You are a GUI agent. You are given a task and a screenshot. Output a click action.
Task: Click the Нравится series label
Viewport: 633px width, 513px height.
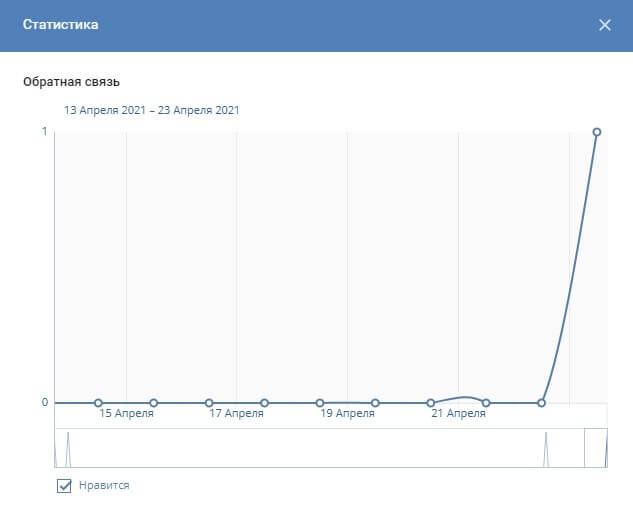pyautogui.click(x=113, y=486)
